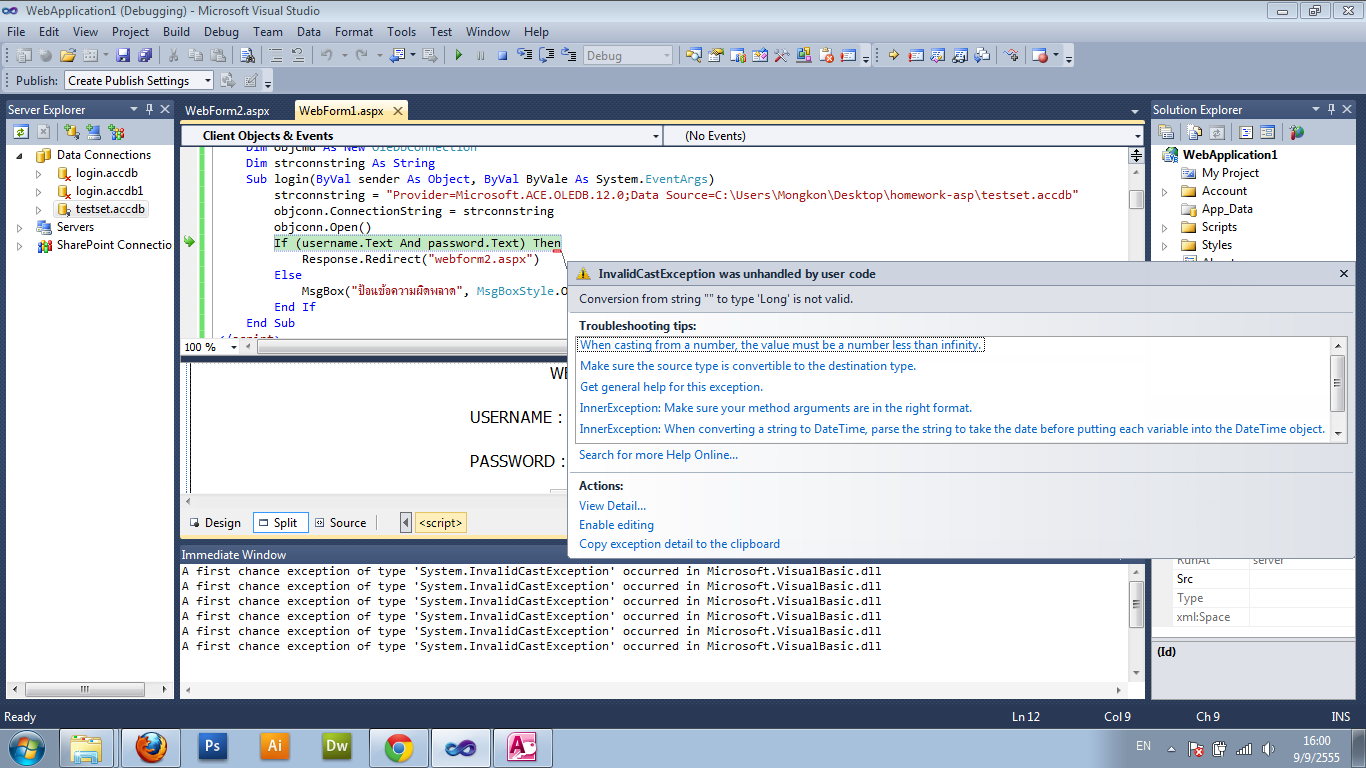This screenshot has height=768, width=1366.
Task: Click Enable editing link
Action: pos(616,525)
